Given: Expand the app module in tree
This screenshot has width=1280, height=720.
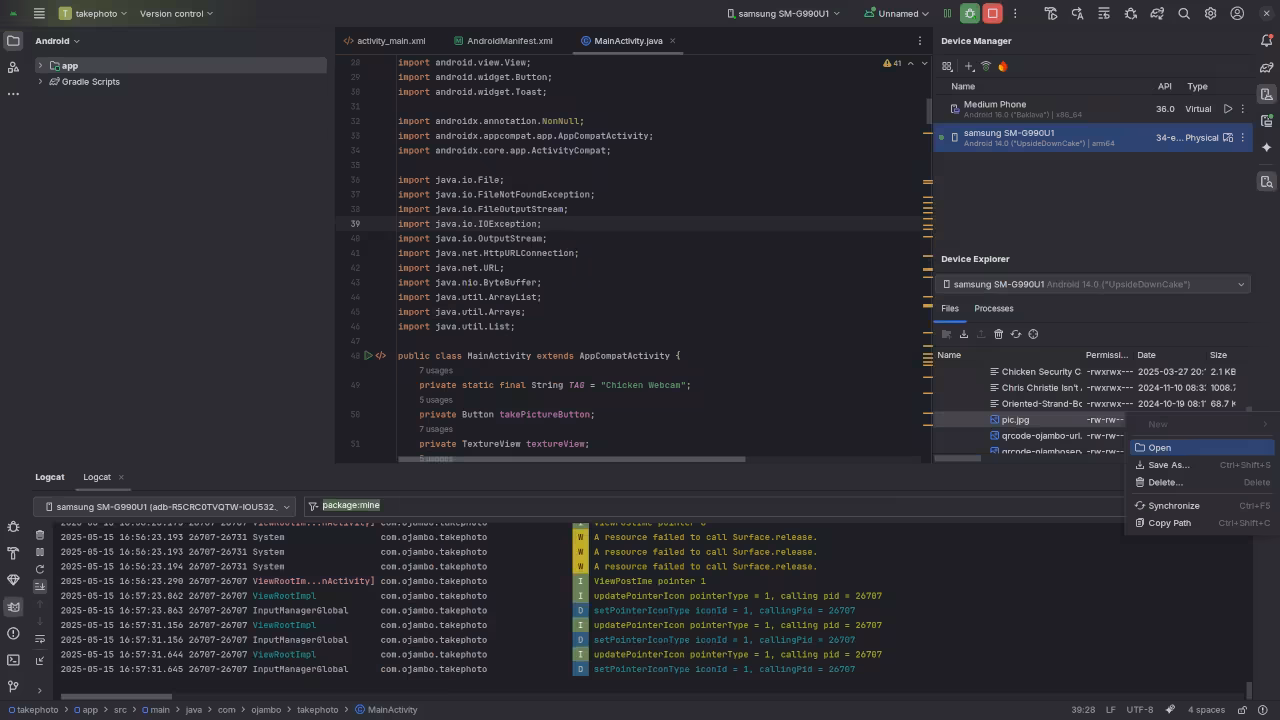Looking at the screenshot, I should 40,66.
